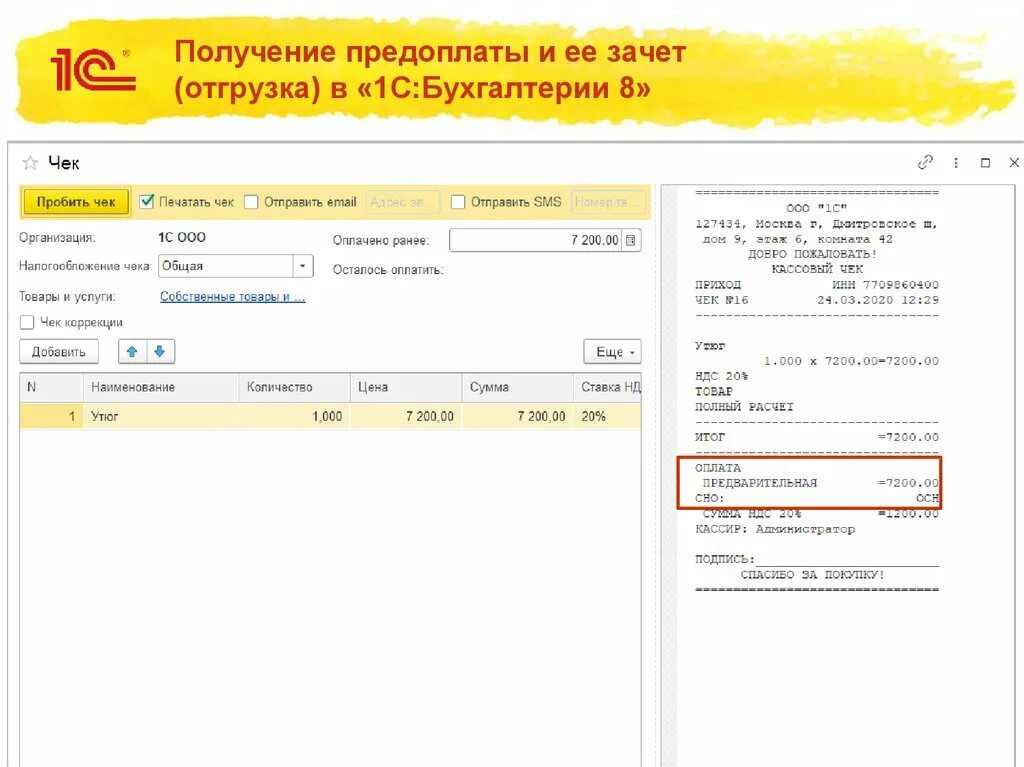Enable the Отправить SMS checkbox
This screenshot has width=1024, height=767.
pos(458,202)
